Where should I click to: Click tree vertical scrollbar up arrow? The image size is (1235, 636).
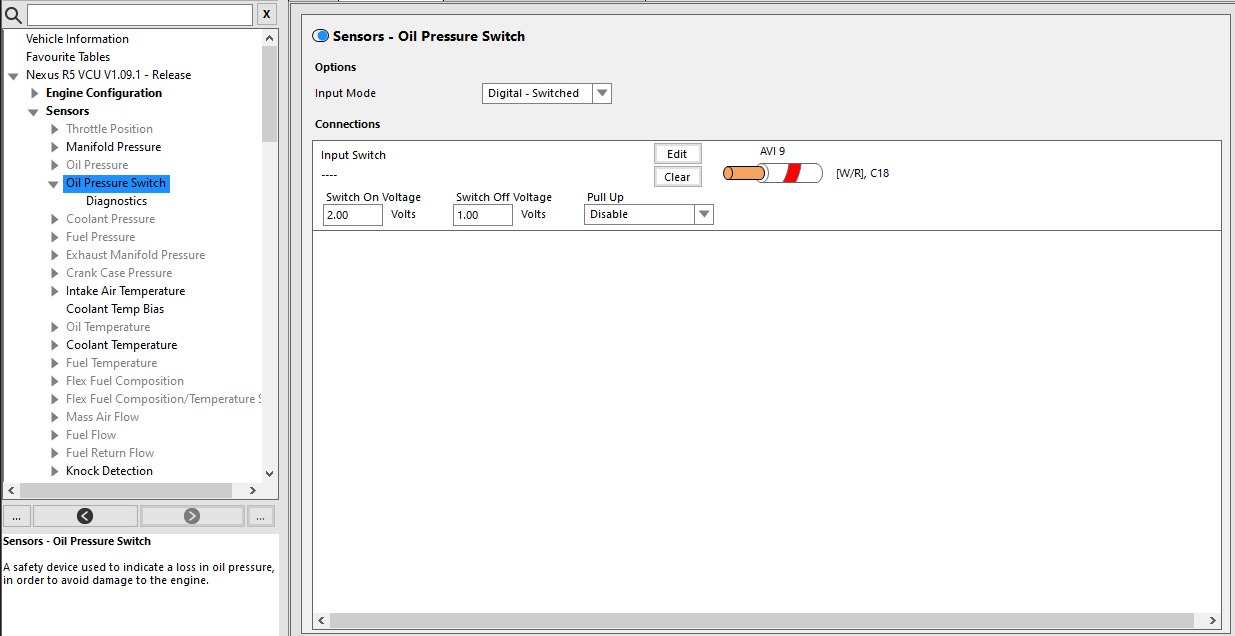click(x=269, y=38)
